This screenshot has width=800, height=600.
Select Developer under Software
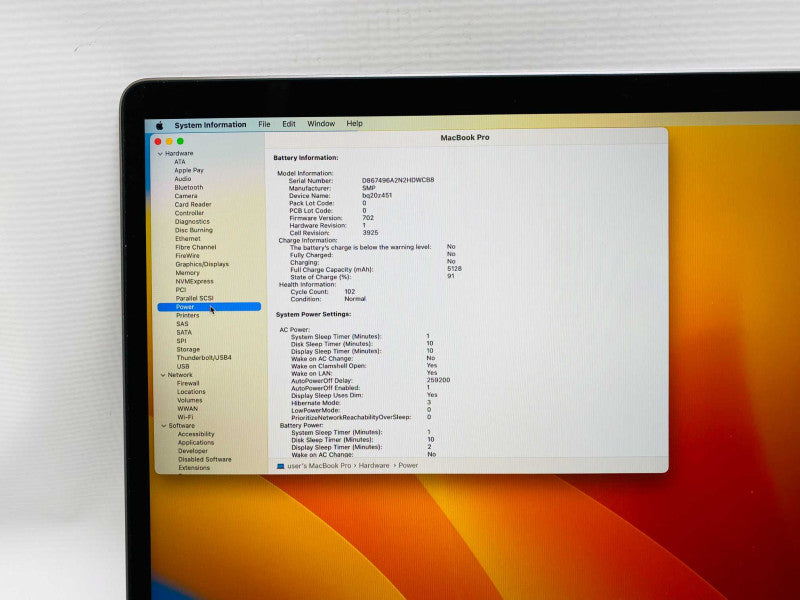193,451
